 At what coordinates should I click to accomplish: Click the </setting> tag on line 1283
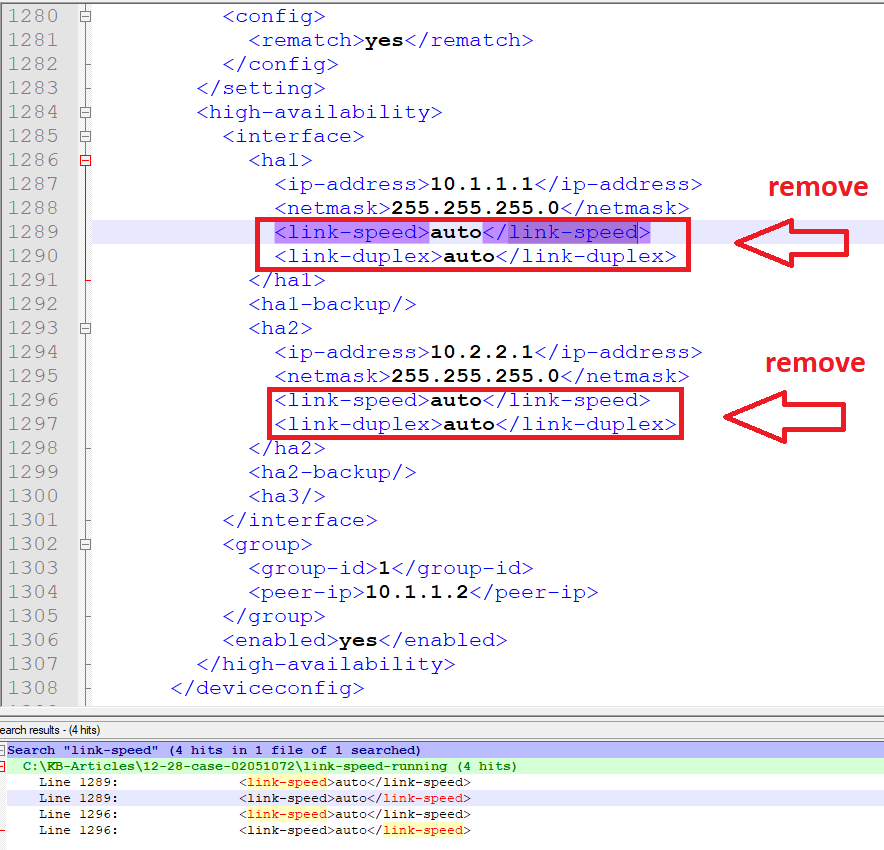(261, 88)
